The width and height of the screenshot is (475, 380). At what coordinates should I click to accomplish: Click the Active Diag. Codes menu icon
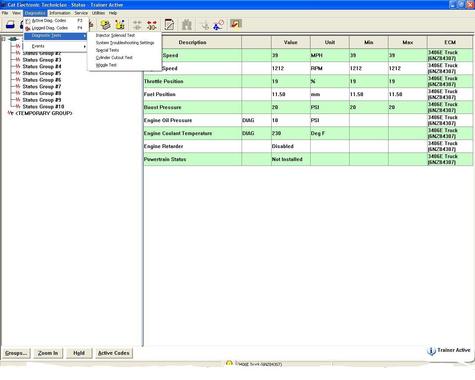pos(28,21)
